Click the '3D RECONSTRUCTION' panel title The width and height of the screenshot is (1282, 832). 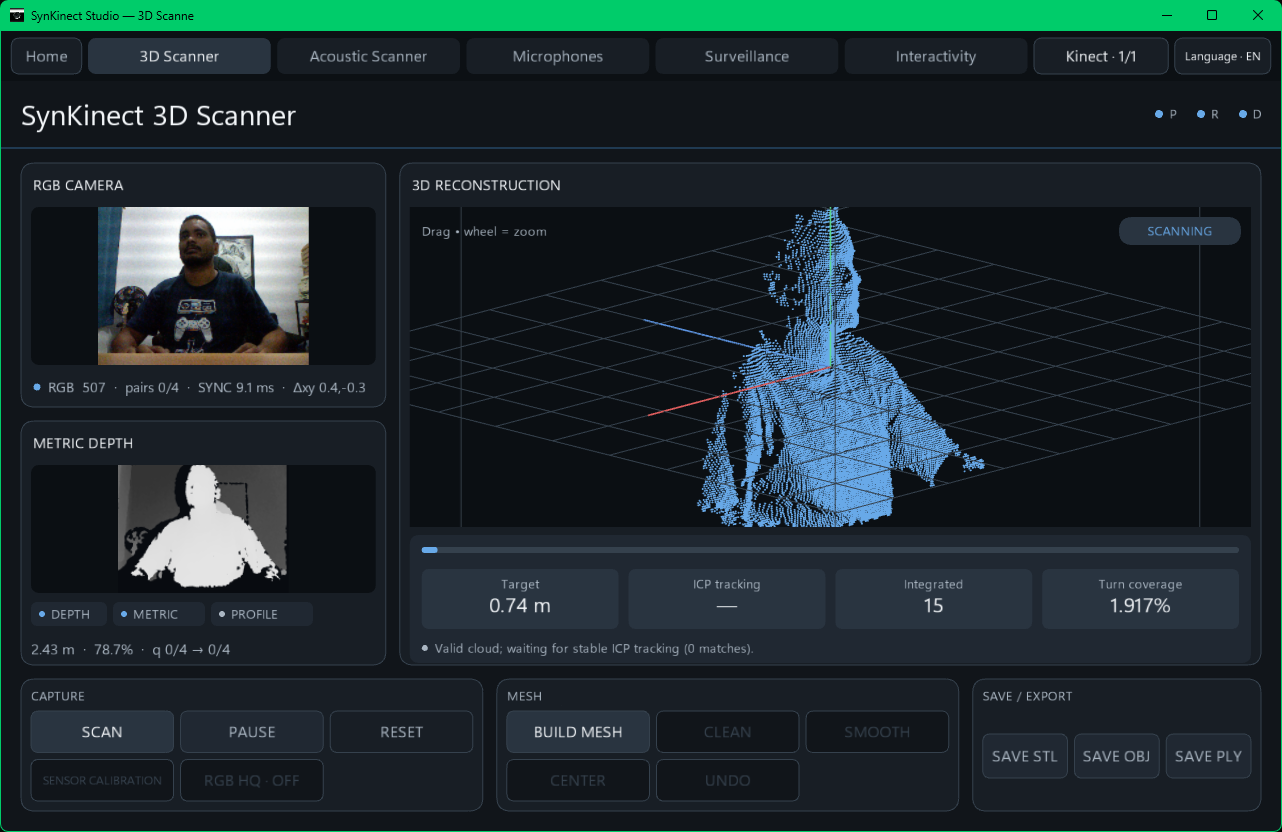tap(486, 185)
